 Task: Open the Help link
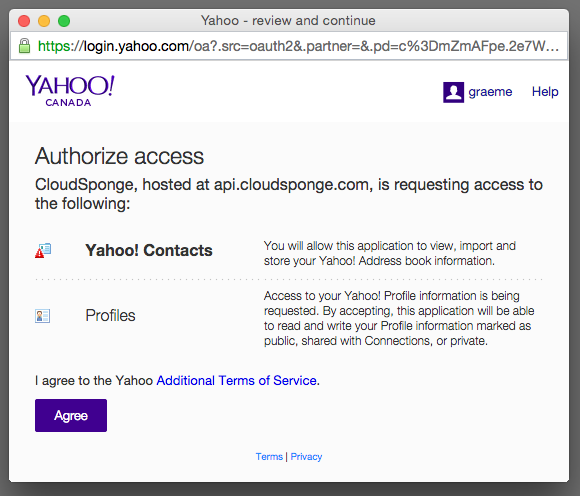point(545,92)
